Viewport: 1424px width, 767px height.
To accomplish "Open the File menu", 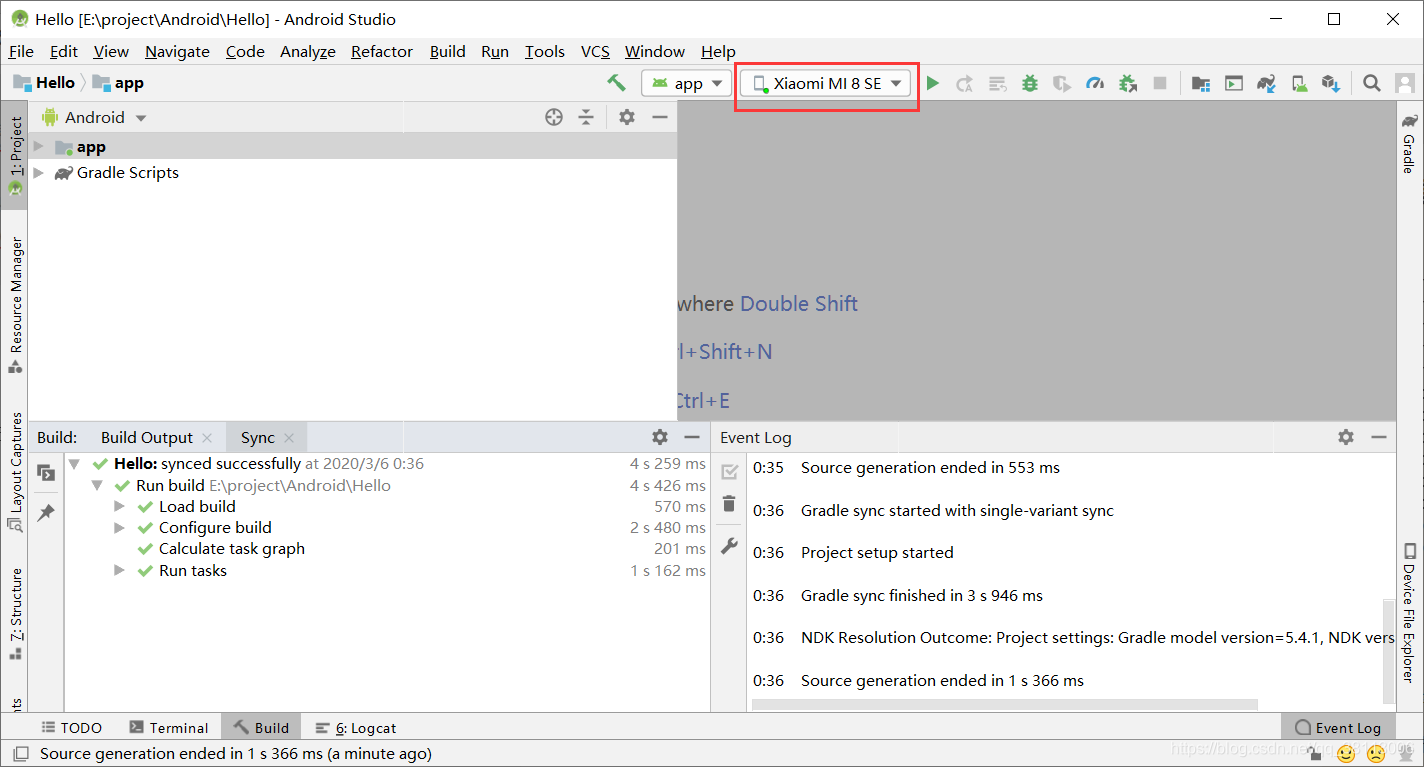I will [21, 51].
